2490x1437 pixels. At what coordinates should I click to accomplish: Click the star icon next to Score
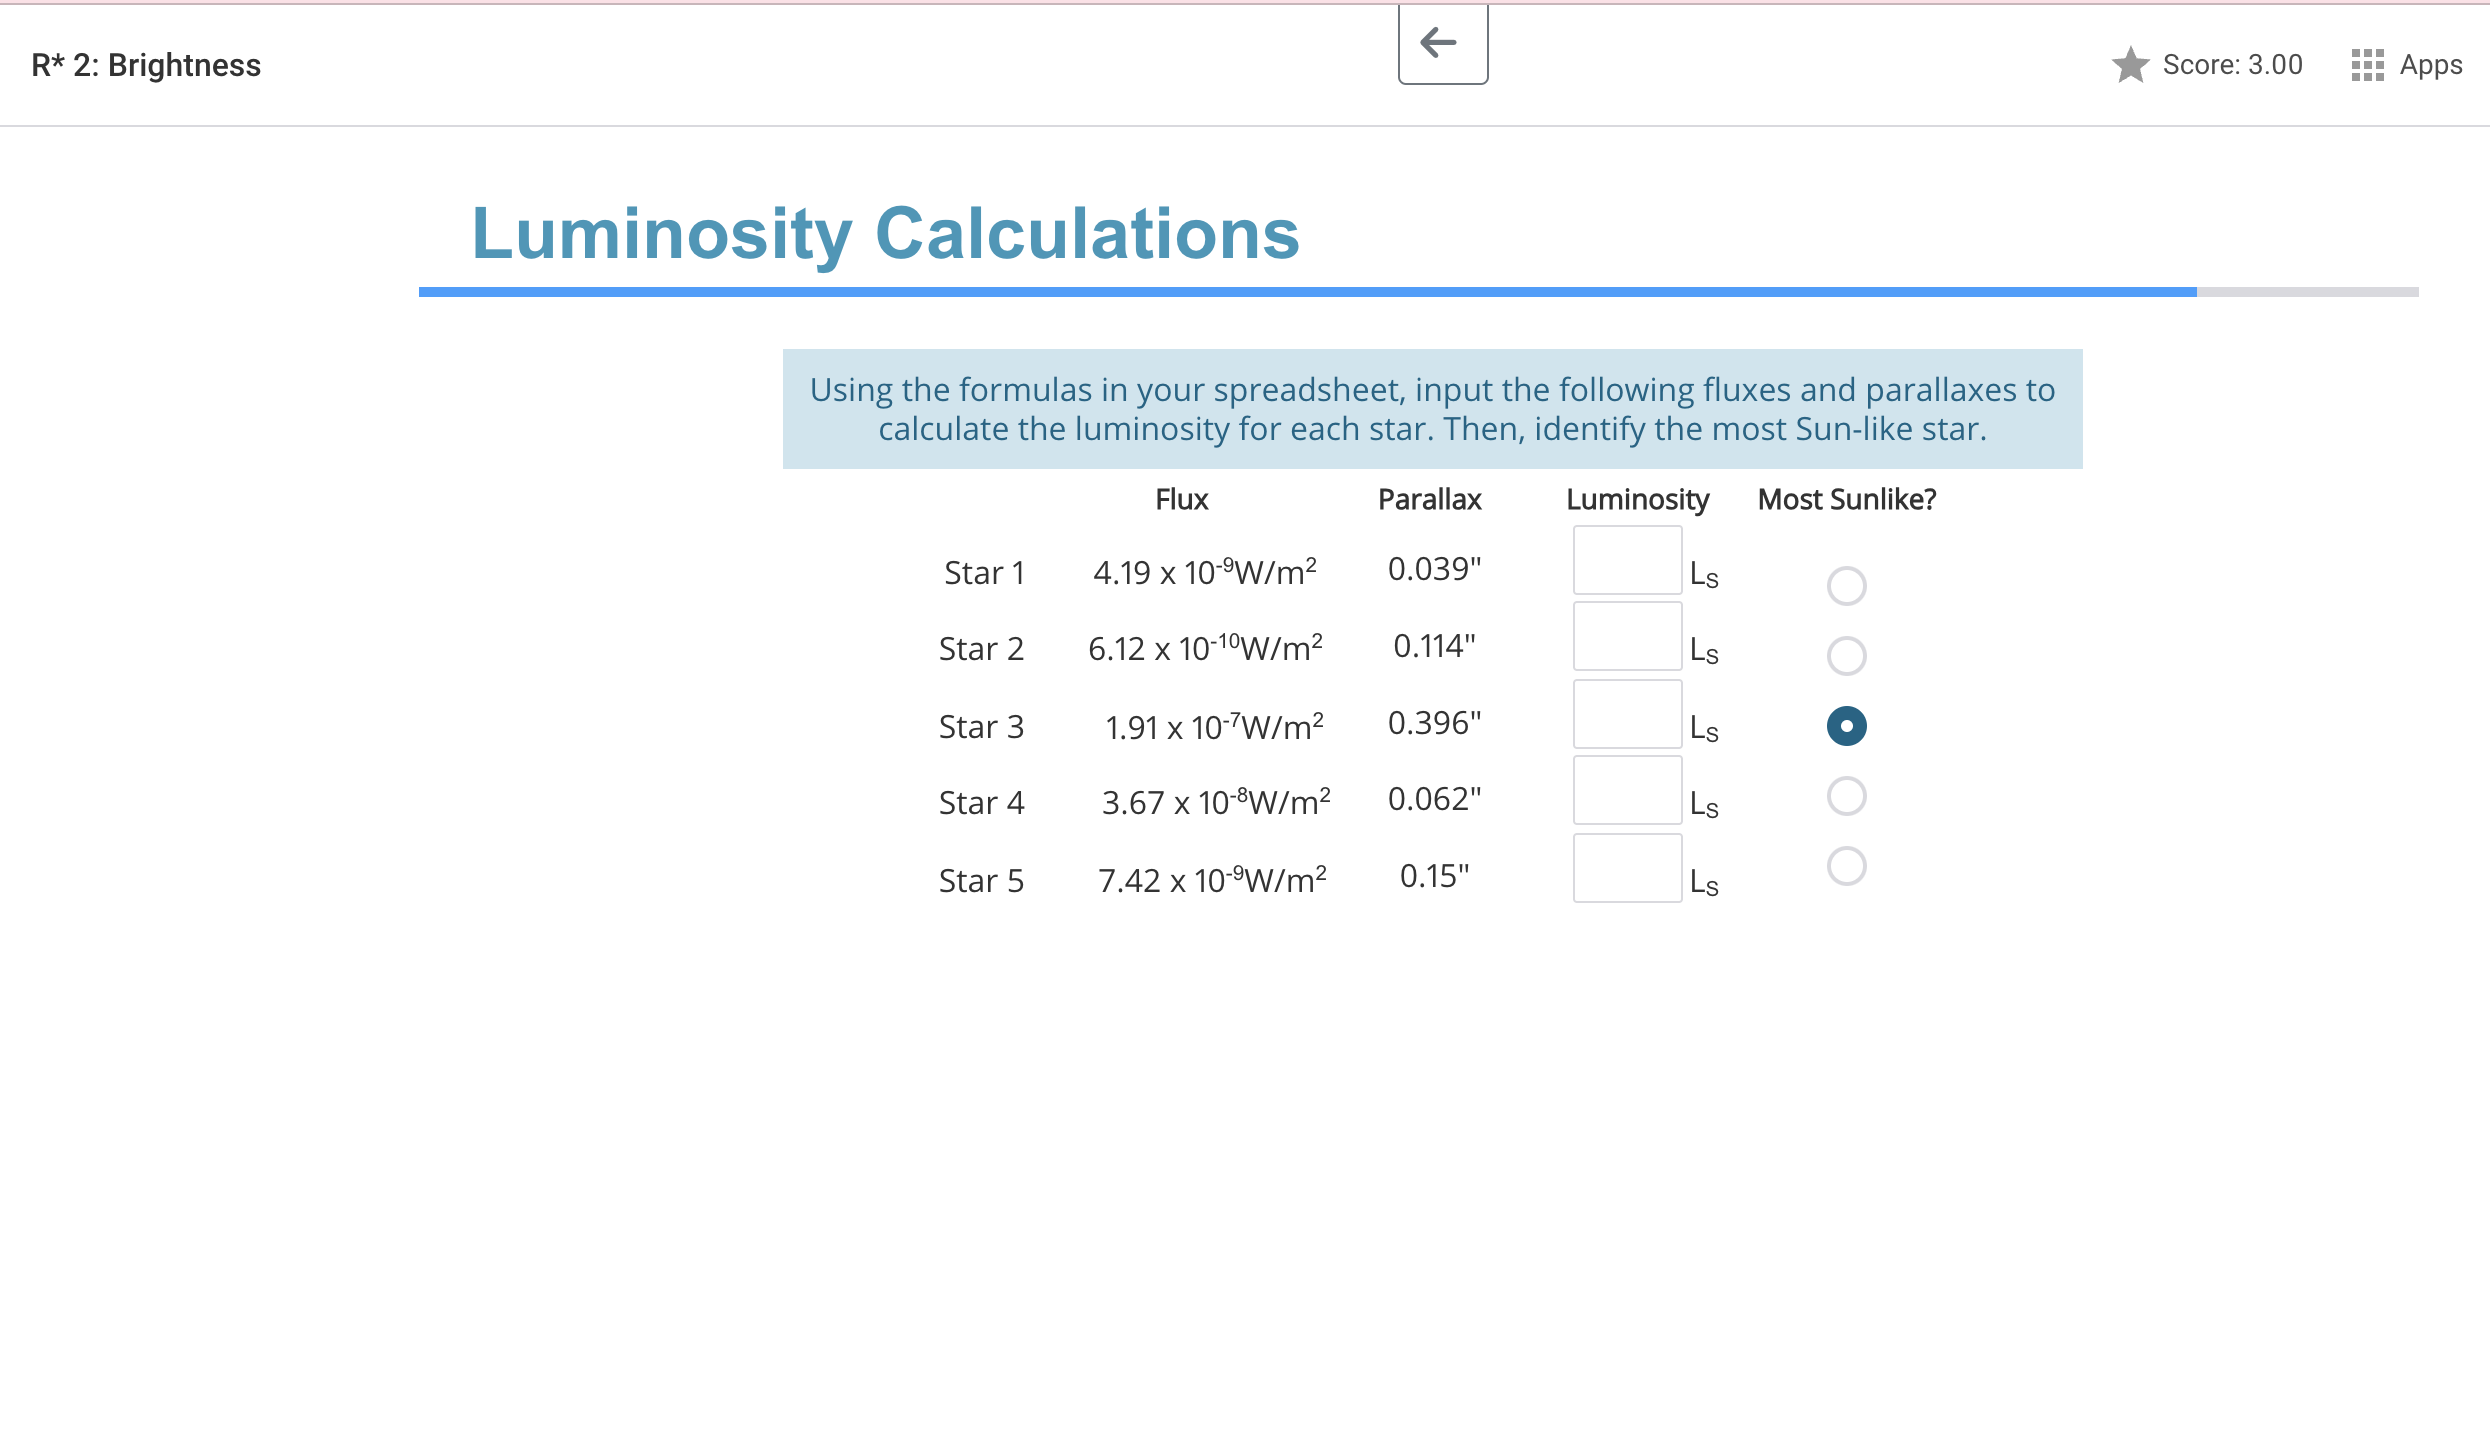click(x=2130, y=64)
